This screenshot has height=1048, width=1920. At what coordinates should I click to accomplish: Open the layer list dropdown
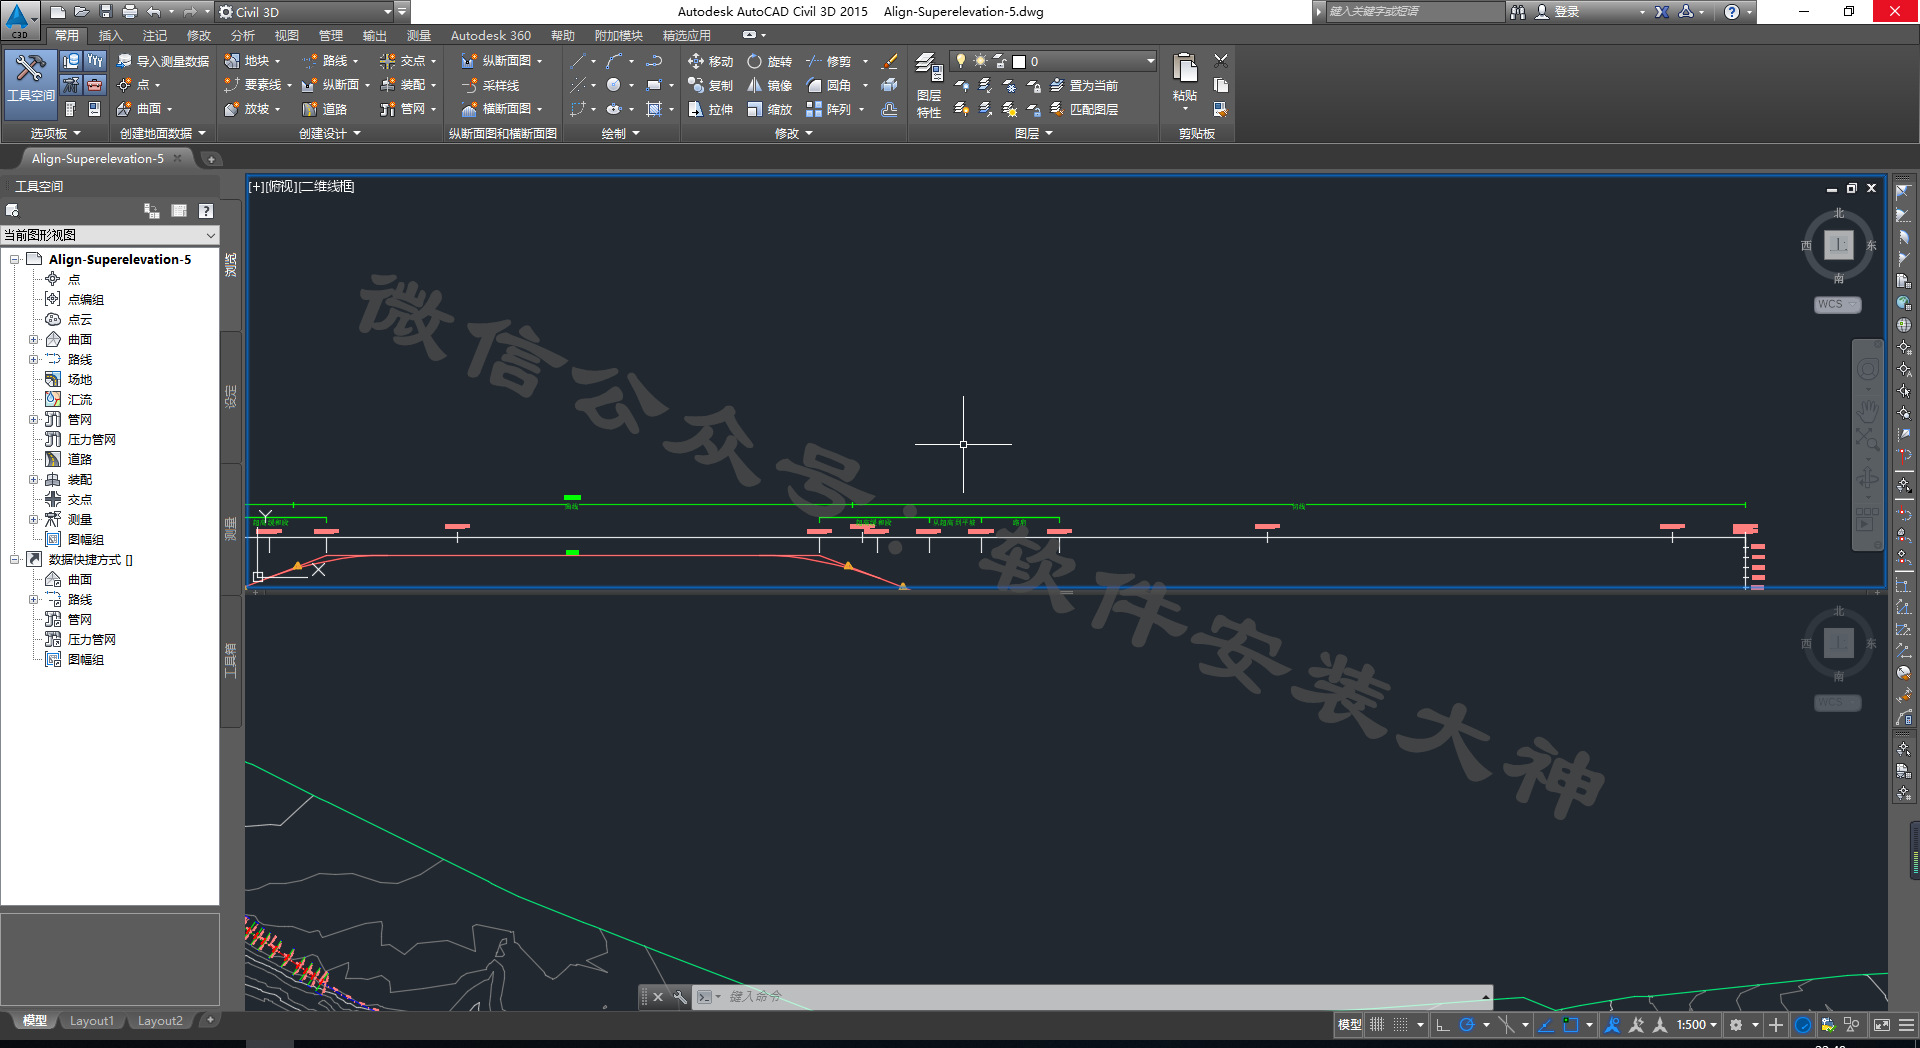click(1150, 61)
